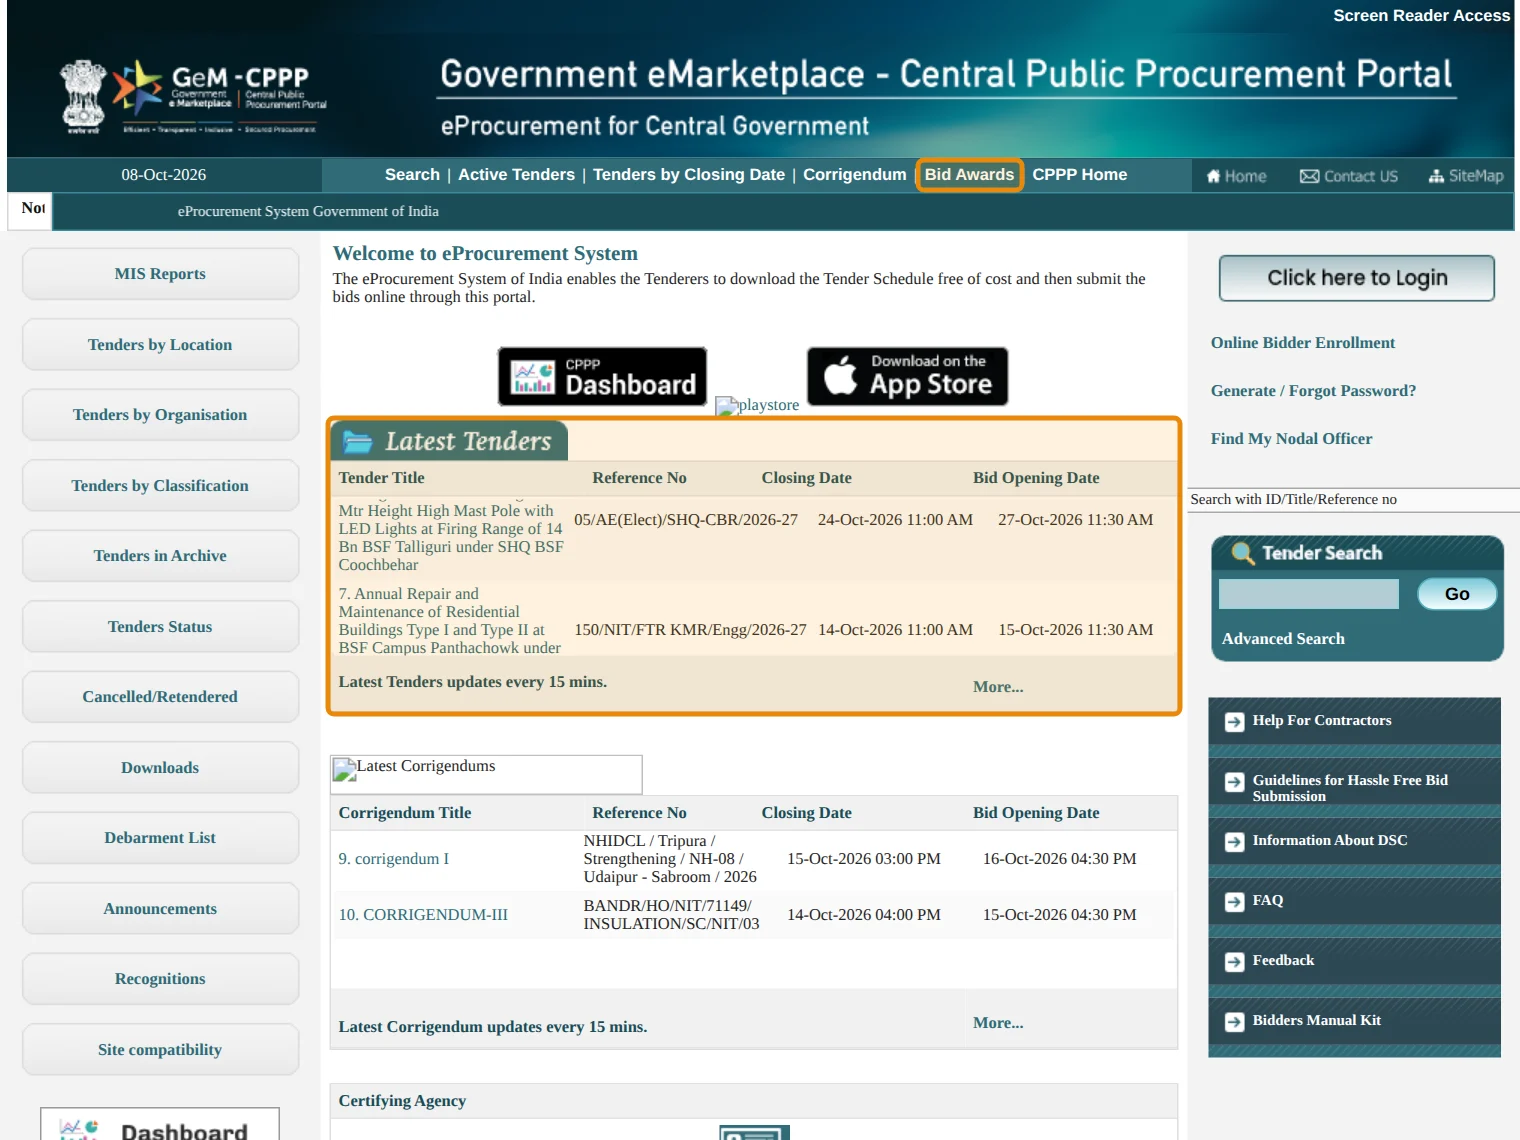Image resolution: width=1520 pixels, height=1140 pixels.
Task: Click the SiteMap hierarchy icon
Action: click(x=1436, y=176)
